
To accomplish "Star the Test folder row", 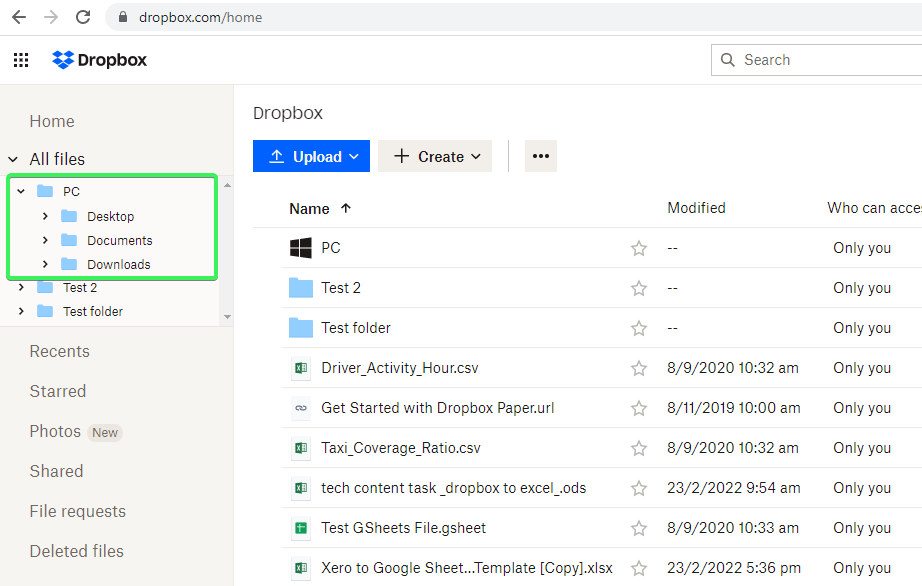I will coord(639,328).
